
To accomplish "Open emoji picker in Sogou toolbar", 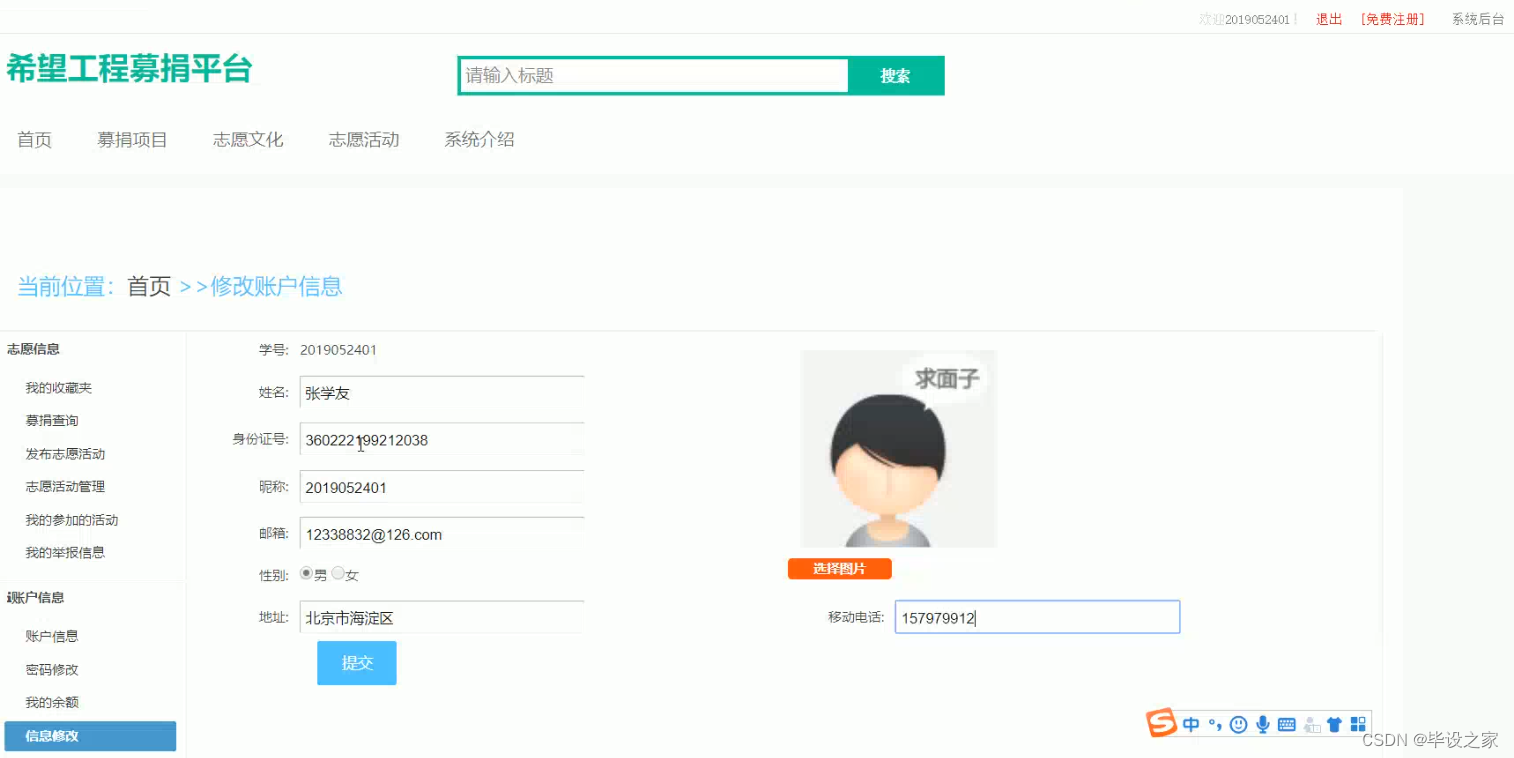I will (x=1238, y=723).
